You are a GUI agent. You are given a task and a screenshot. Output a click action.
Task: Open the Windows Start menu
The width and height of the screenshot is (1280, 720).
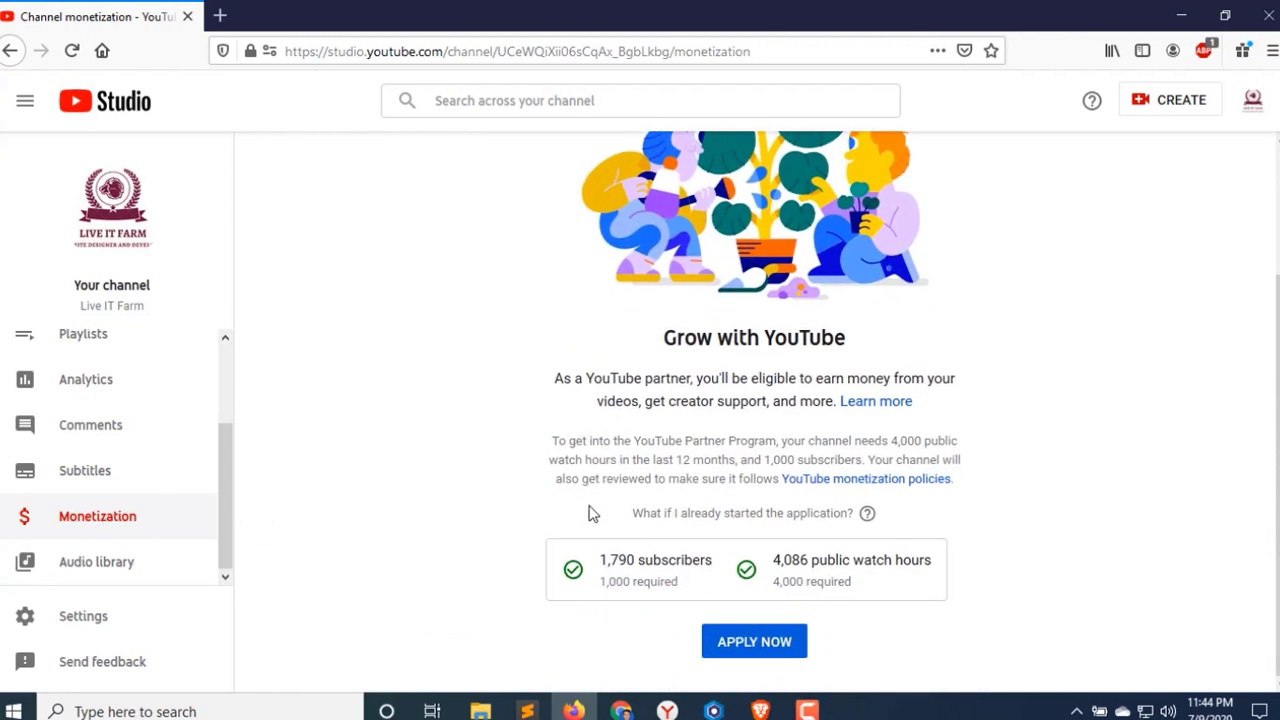(x=14, y=711)
